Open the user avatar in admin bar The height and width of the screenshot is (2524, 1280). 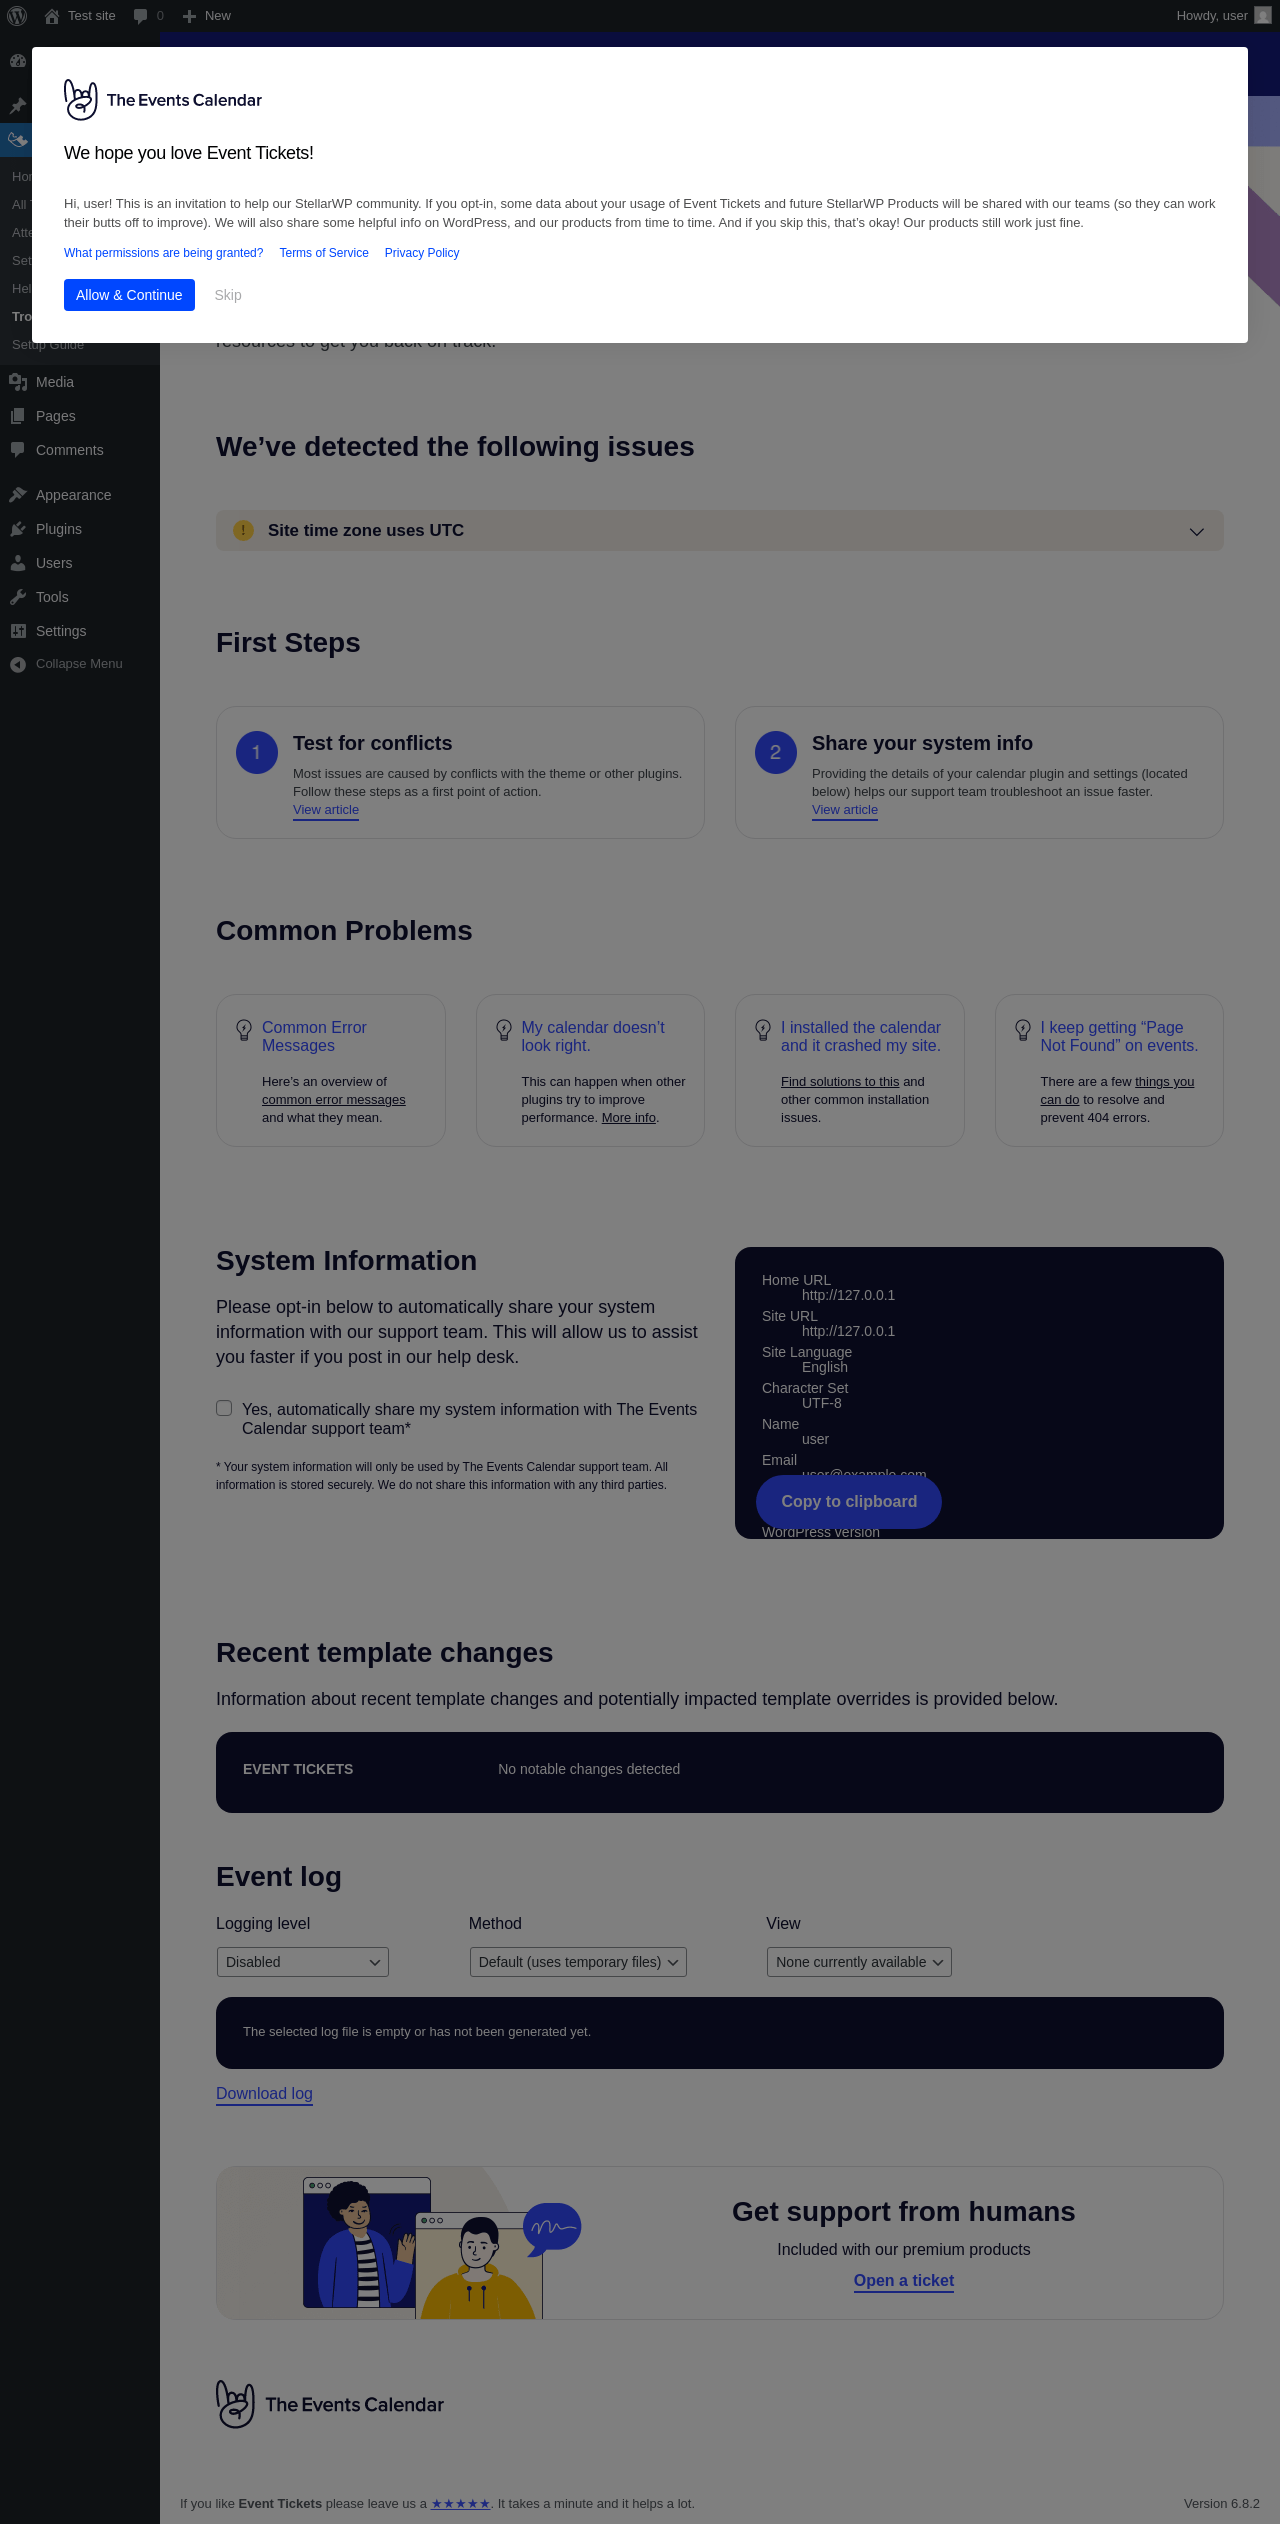[x=1262, y=16]
